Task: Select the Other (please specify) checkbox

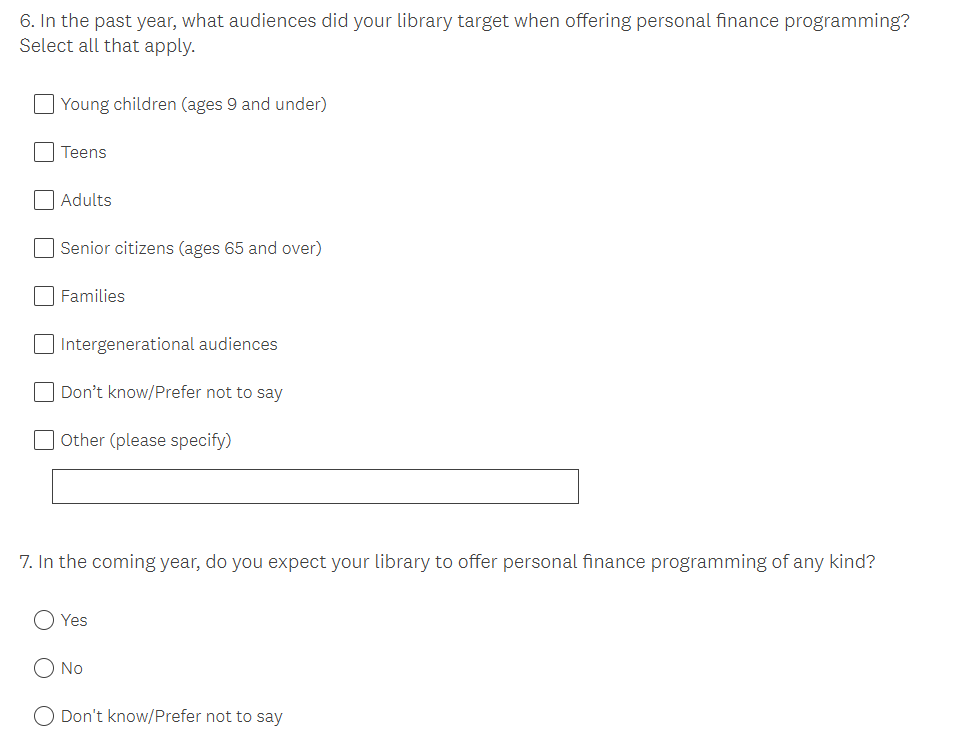Action: (x=44, y=440)
